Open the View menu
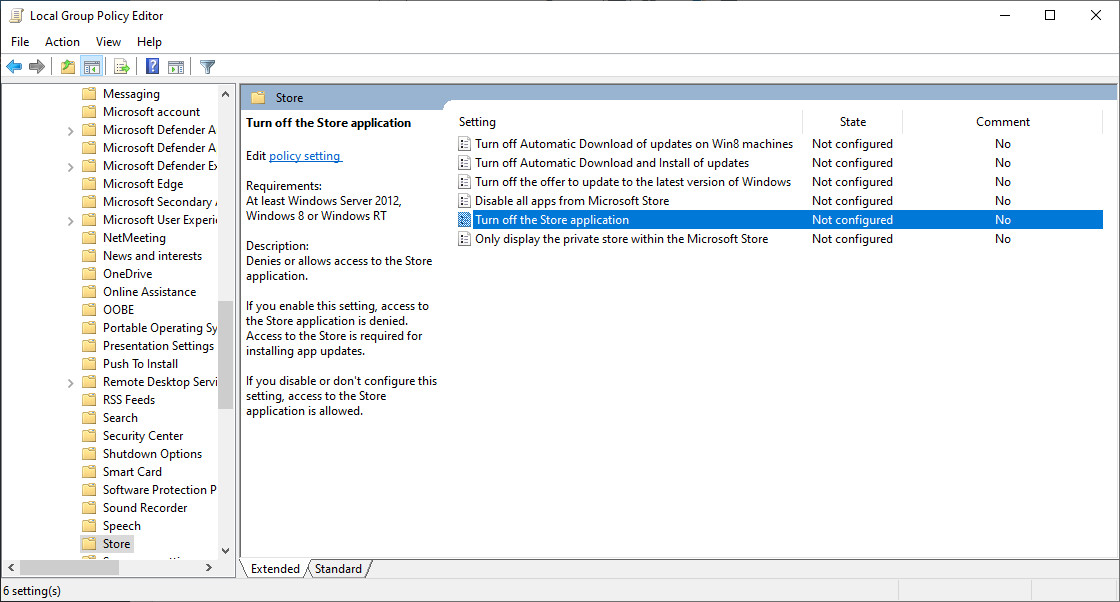Viewport: 1120px width, 602px height. click(x=108, y=42)
